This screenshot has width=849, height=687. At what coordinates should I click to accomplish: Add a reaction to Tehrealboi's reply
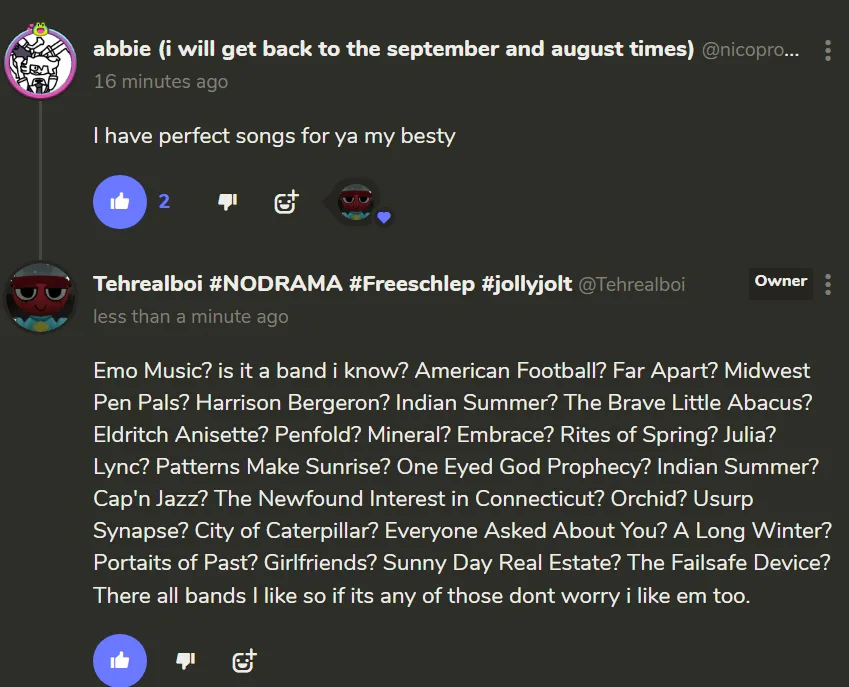click(244, 660)
